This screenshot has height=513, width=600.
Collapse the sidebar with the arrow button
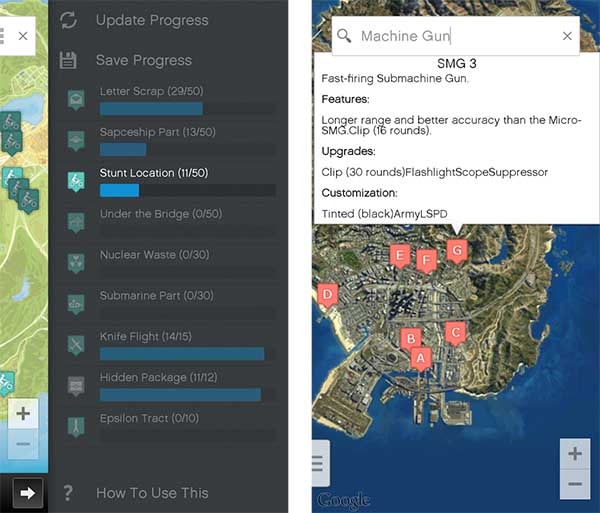pyautogui.click(x=29, y=493)
